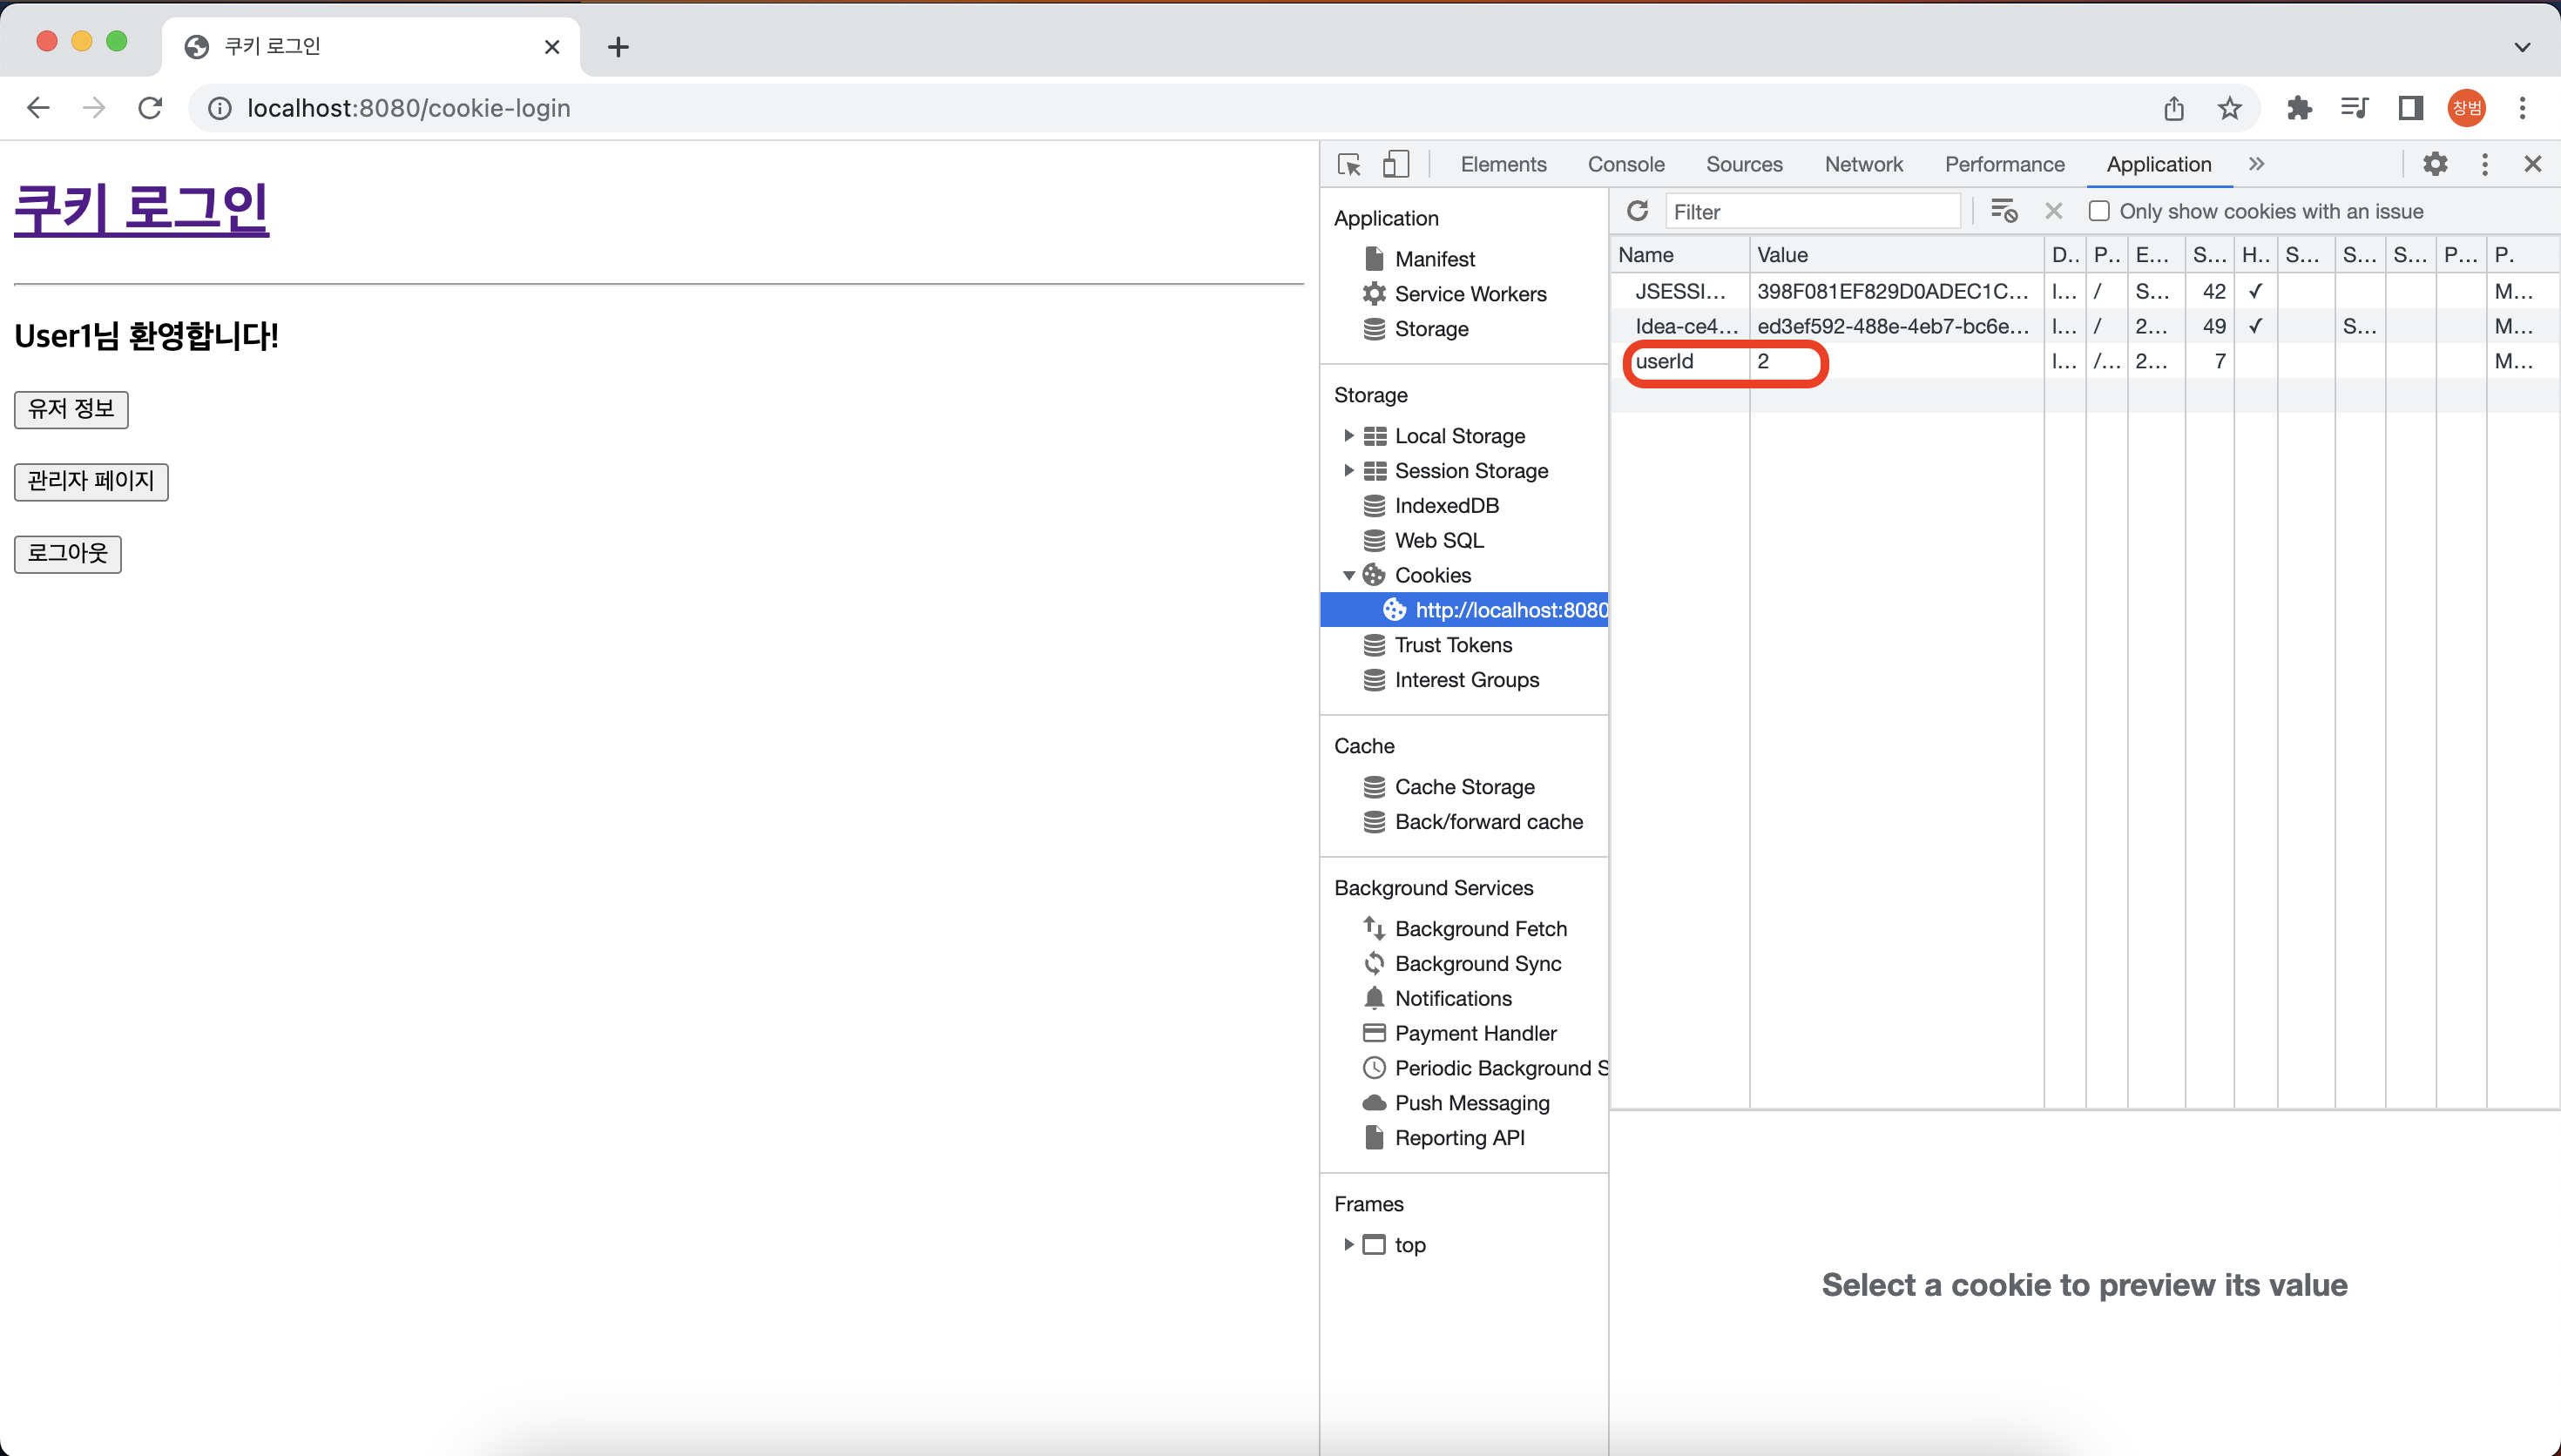
Task: Click the browser side panel icon
Action: (x=2410, y=108)
